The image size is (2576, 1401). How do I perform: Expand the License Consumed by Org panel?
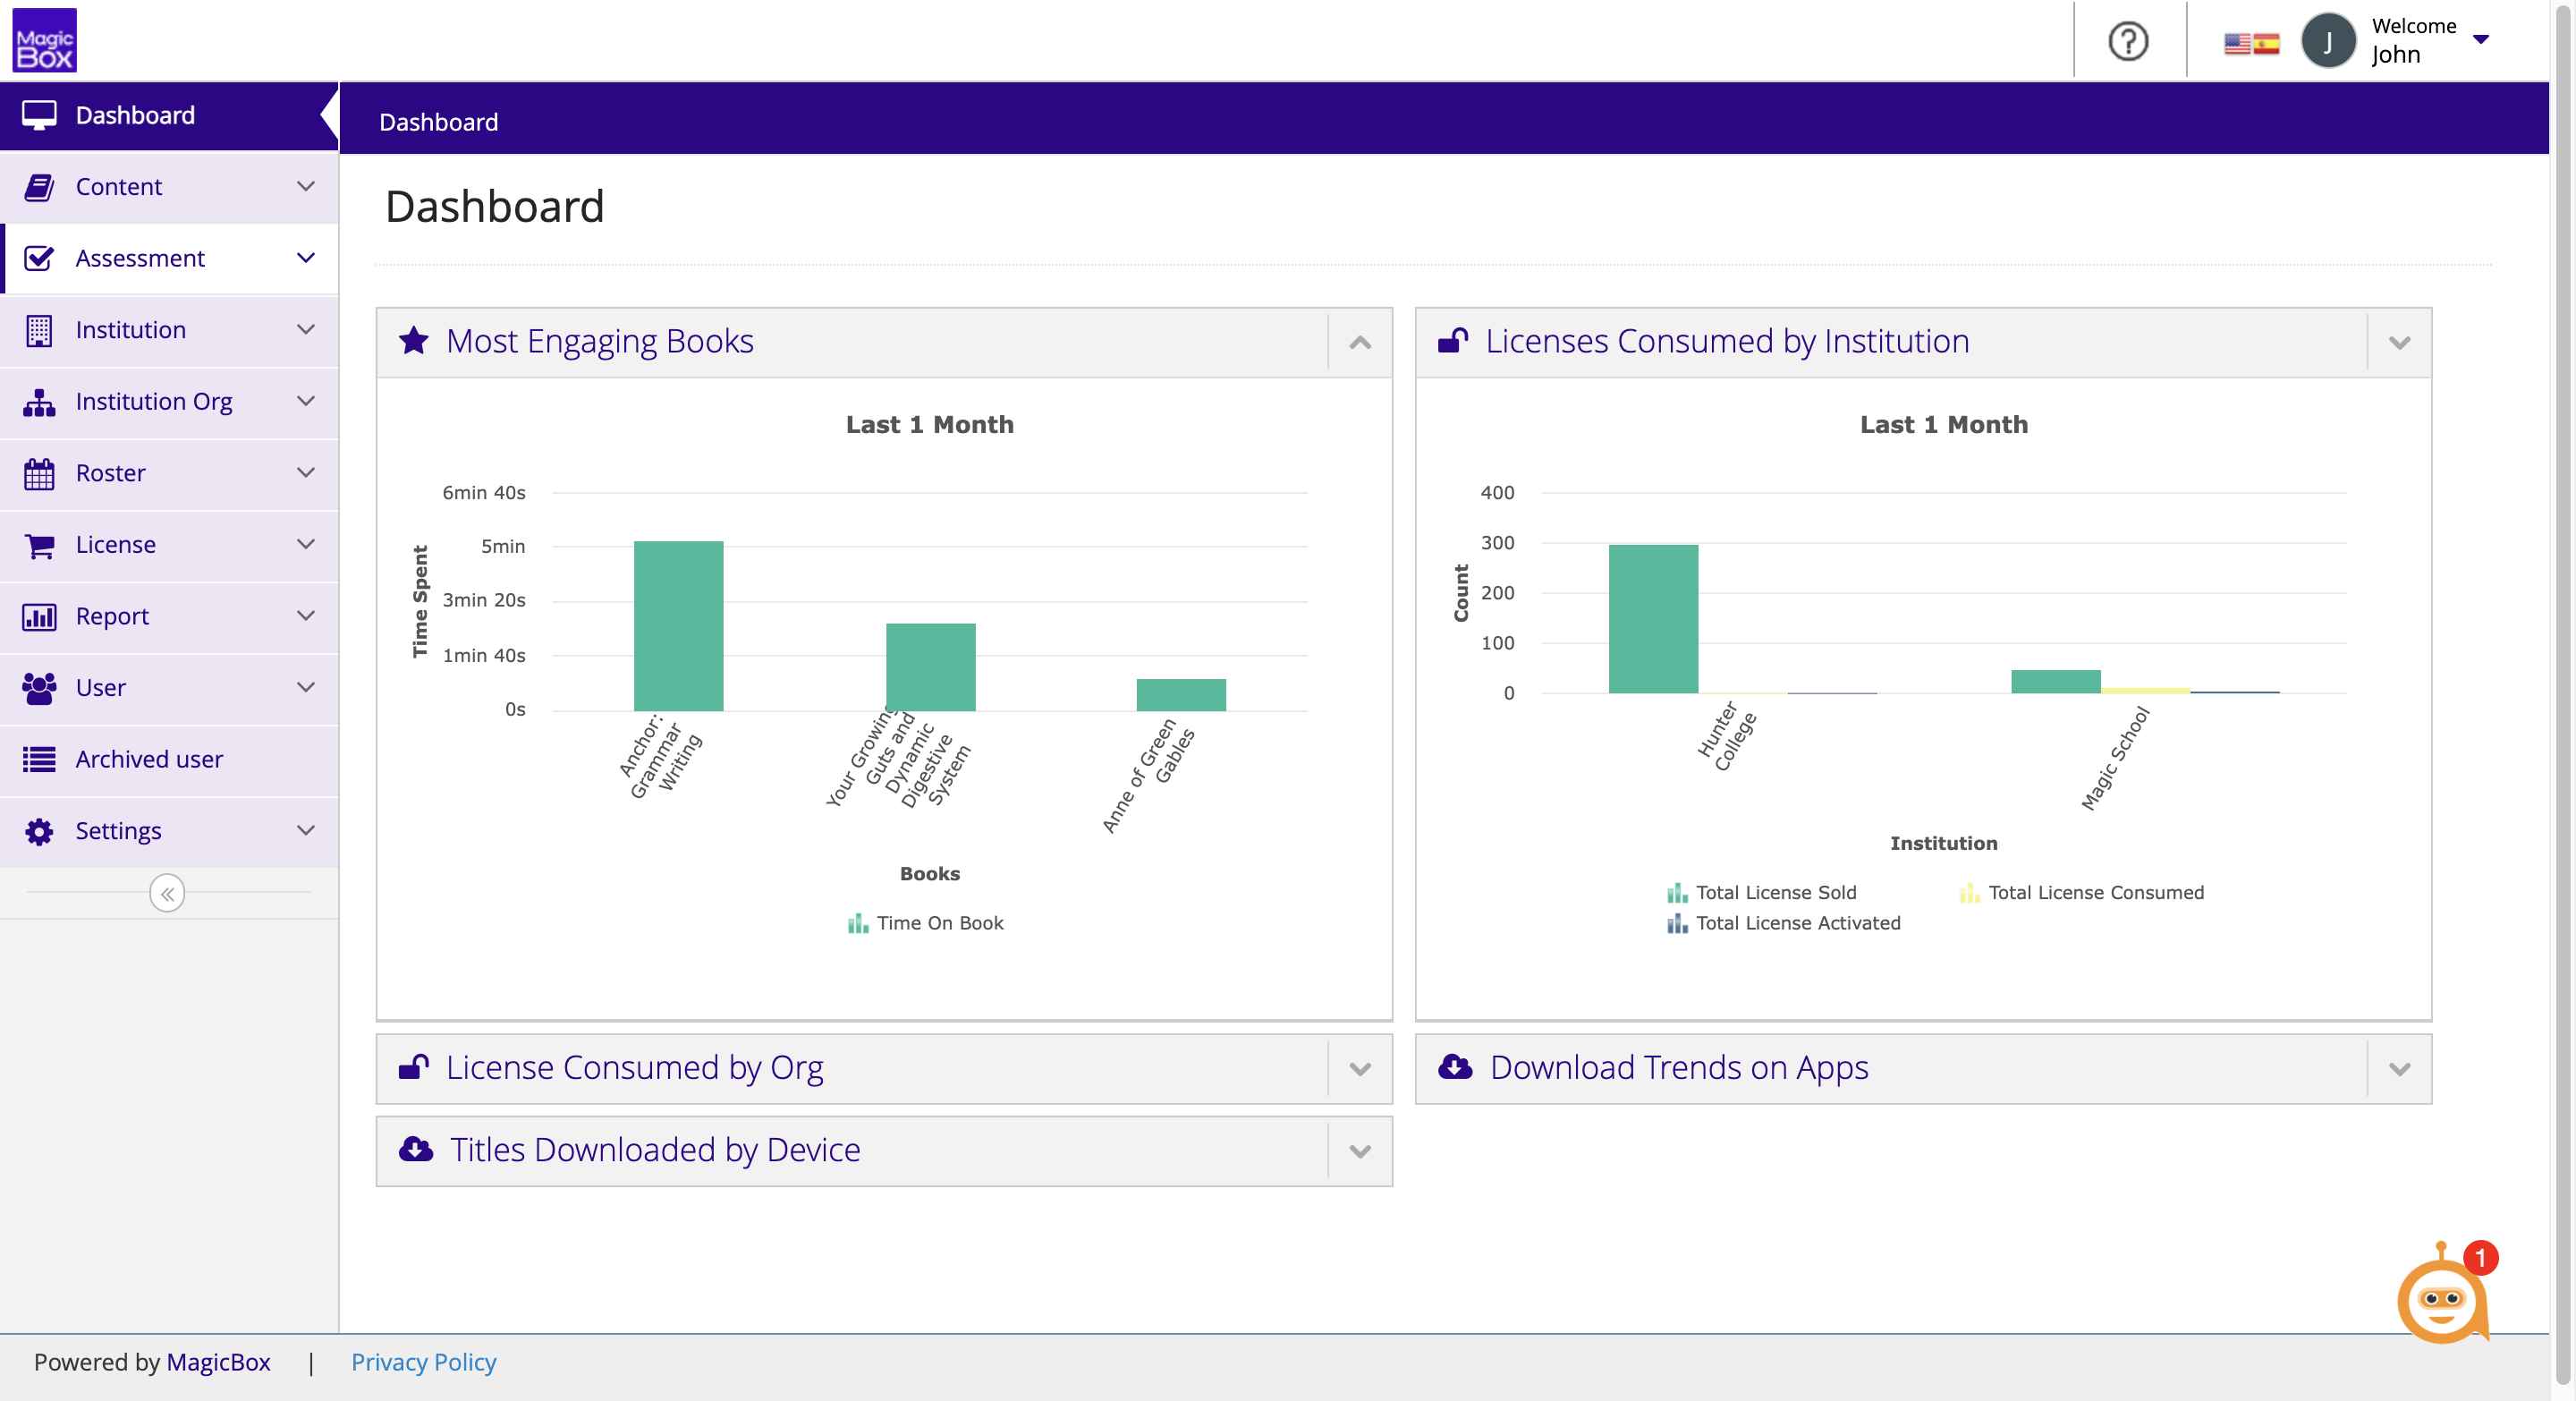click(1360, 1069)
